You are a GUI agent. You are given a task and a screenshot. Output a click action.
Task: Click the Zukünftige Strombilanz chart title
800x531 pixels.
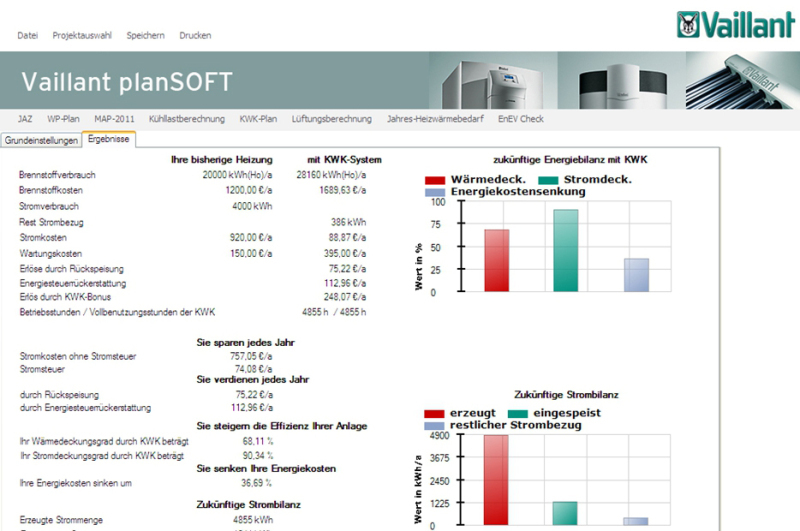pyautogui.click(x=566, y=395)
